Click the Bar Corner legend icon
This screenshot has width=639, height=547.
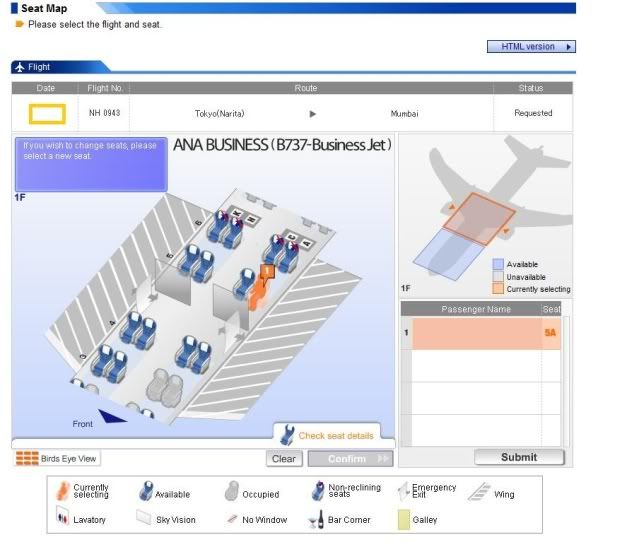pyautogui.click(x=317, y=520)
